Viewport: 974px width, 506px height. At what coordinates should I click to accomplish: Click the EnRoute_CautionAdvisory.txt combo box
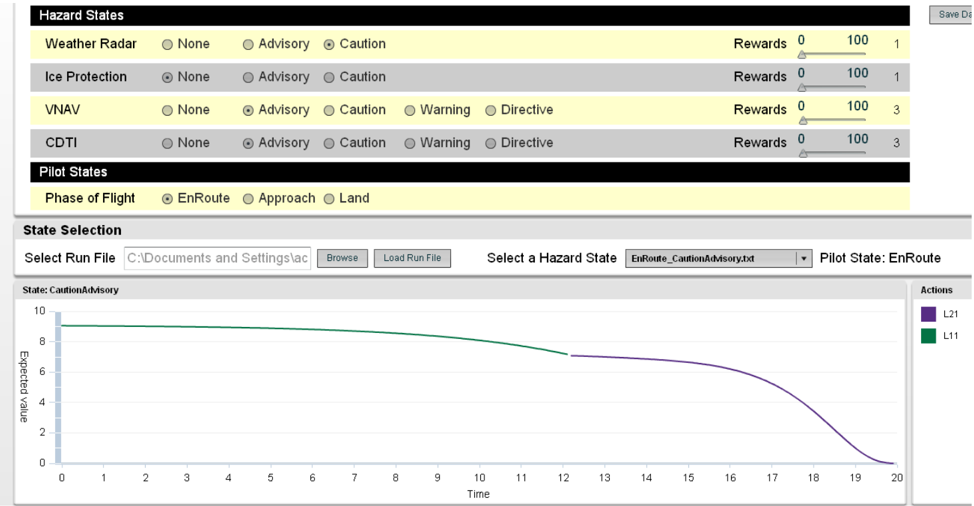(x=718, y=258)
